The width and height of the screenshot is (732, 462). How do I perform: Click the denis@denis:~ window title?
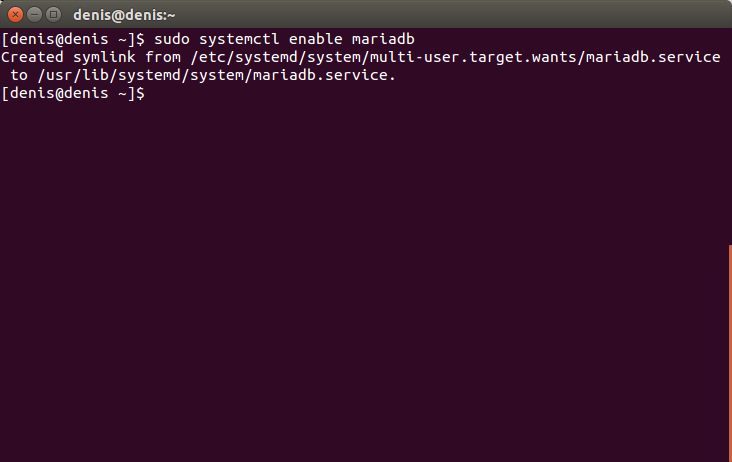(124, 15)
